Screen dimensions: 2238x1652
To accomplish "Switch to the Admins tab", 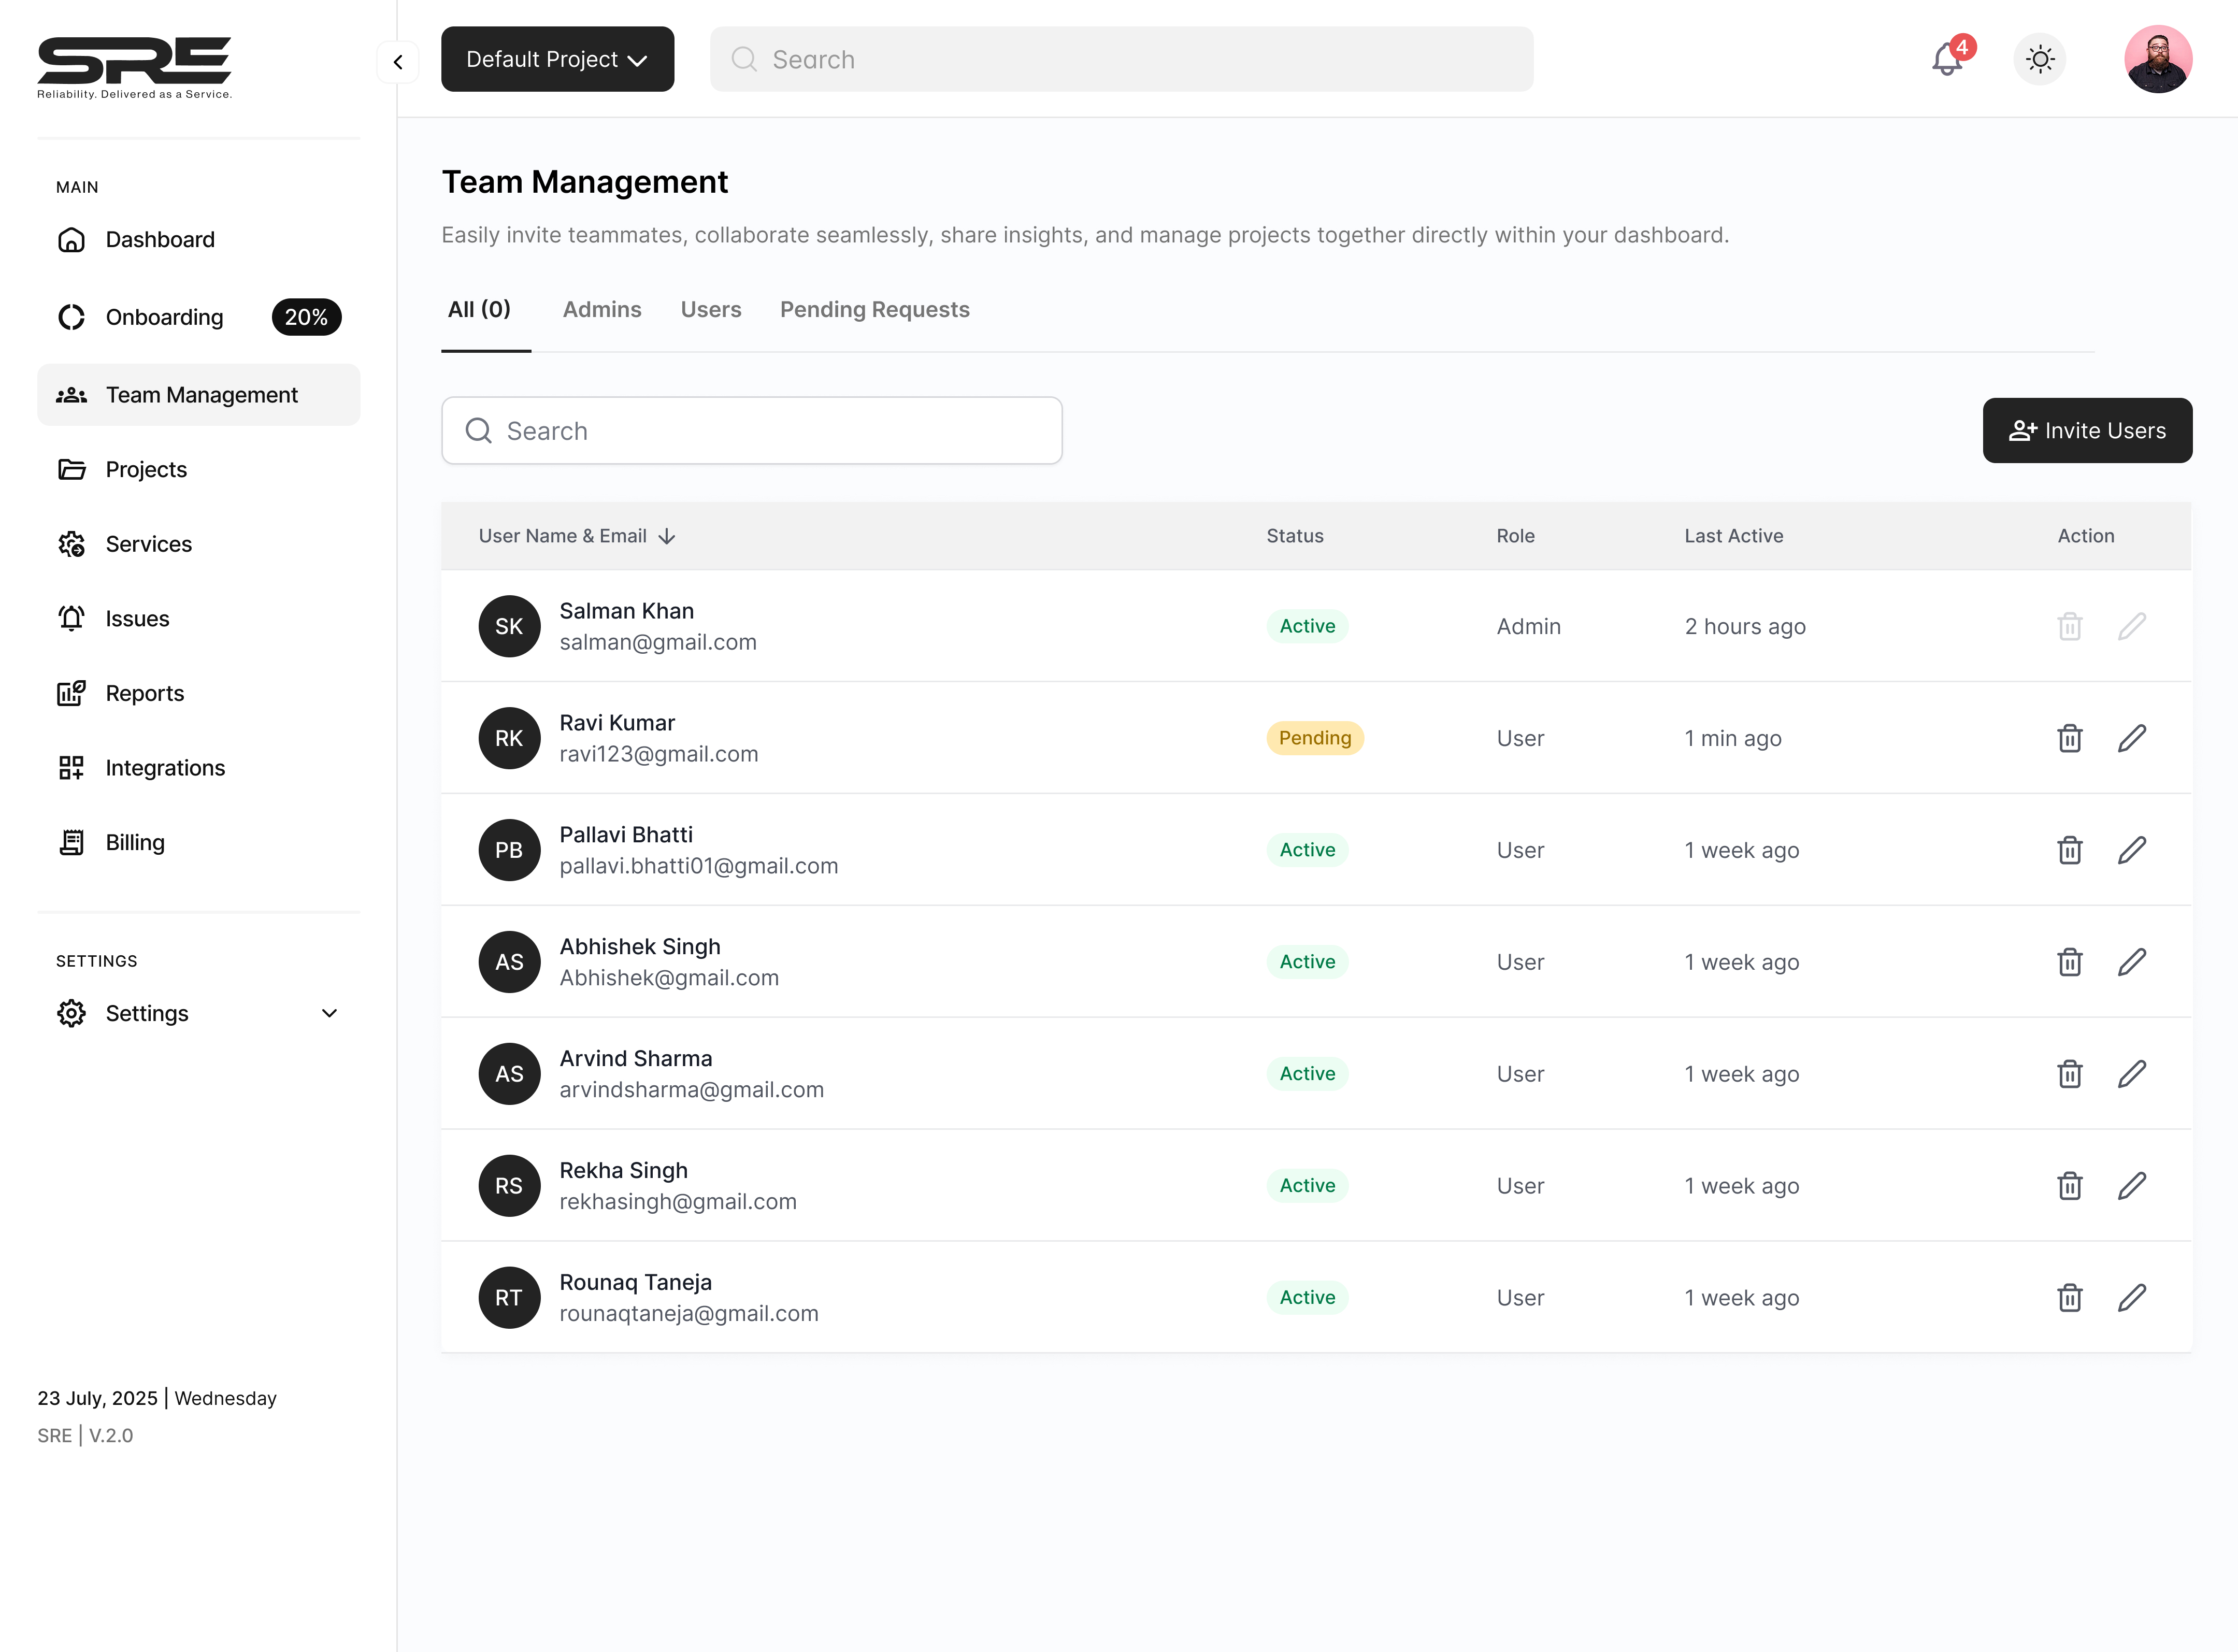I will pyautogui.click(x=601, y=310).
